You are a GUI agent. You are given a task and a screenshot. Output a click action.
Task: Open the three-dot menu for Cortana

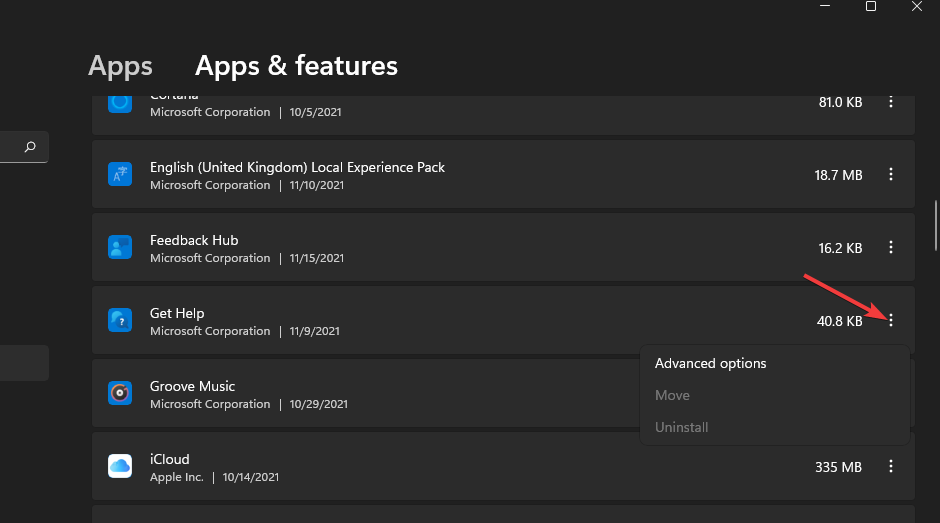pyautogui.click(x=891, y=102)
